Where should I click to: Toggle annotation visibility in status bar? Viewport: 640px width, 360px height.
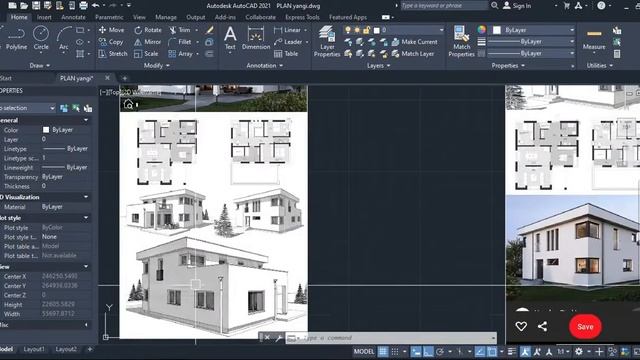point(525,351)
